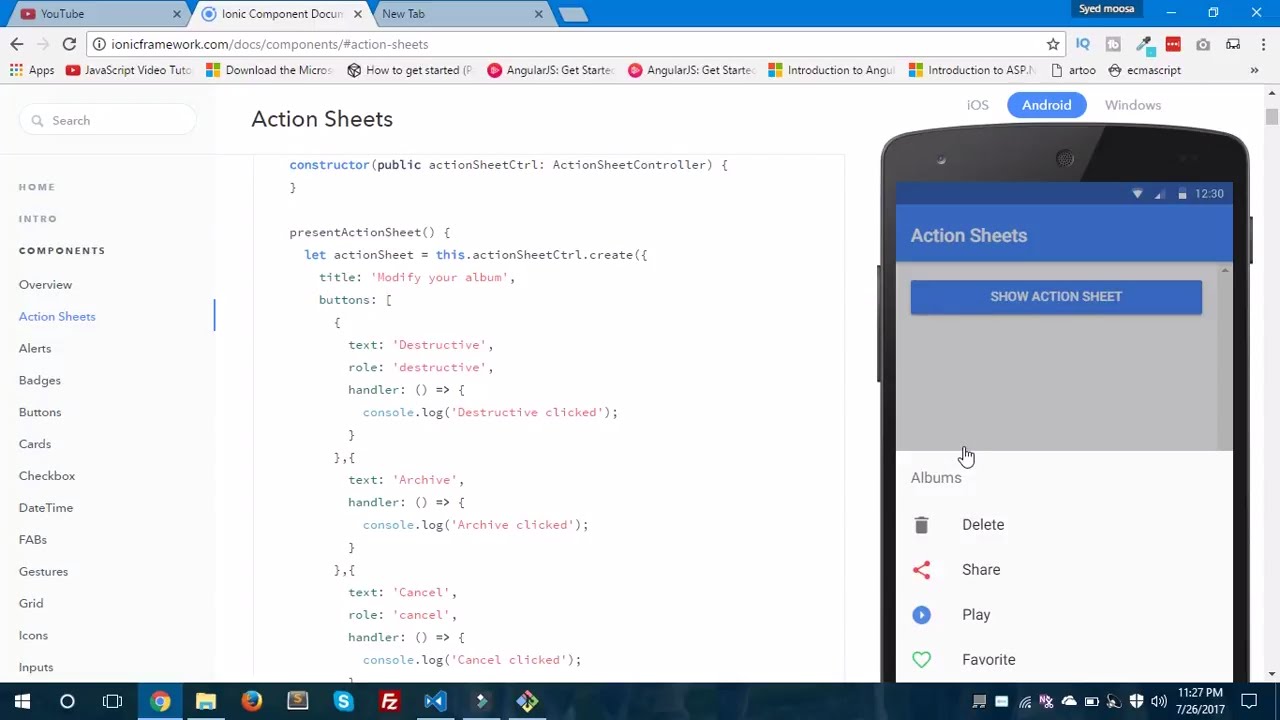Viewport: 1280px width, 720px height.
Task: Go to the Icons docs page
Action: pyautogui.click(x=33, y=636)
